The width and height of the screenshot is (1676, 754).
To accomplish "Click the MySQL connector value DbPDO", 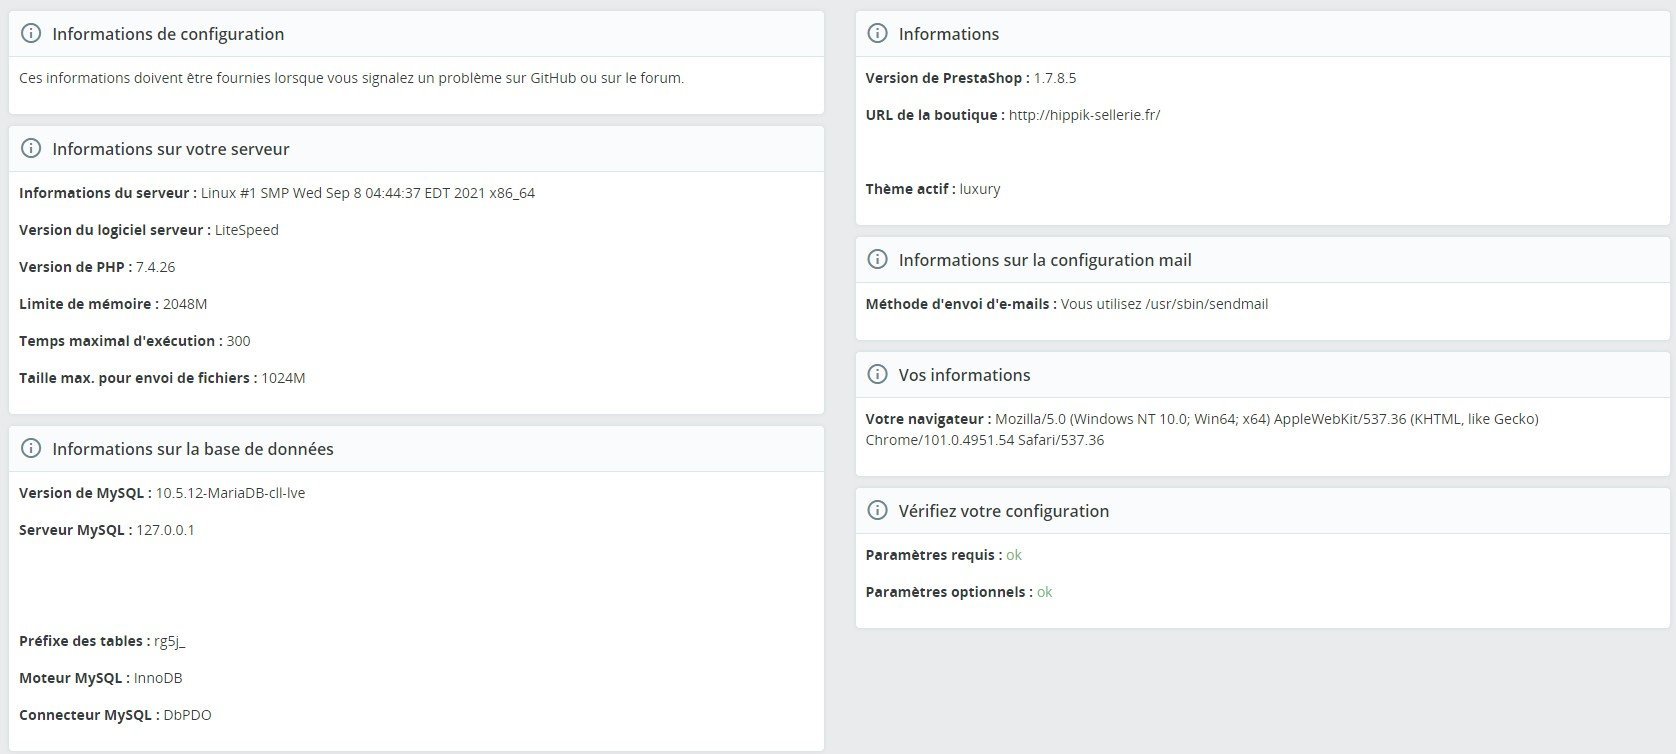I will pyautogui.click(x=188, y=715).
